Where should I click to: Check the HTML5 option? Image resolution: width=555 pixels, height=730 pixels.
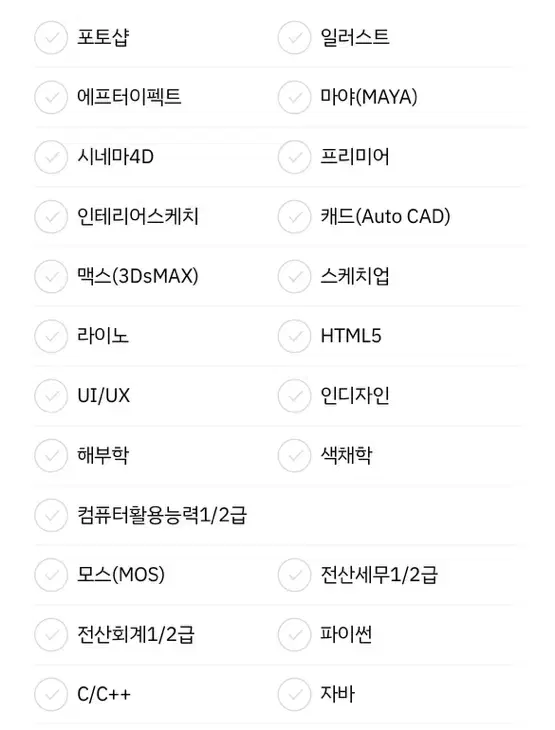294,336
